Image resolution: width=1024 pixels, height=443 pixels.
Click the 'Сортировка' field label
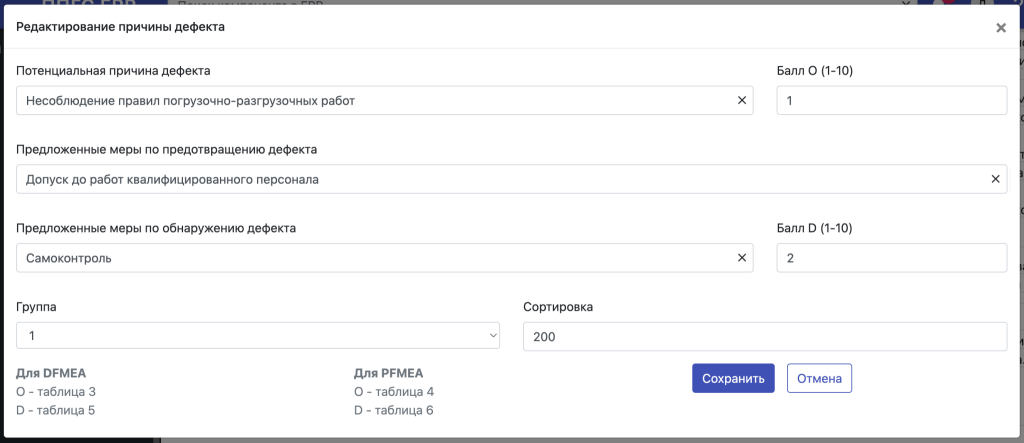tap(558, 306)
